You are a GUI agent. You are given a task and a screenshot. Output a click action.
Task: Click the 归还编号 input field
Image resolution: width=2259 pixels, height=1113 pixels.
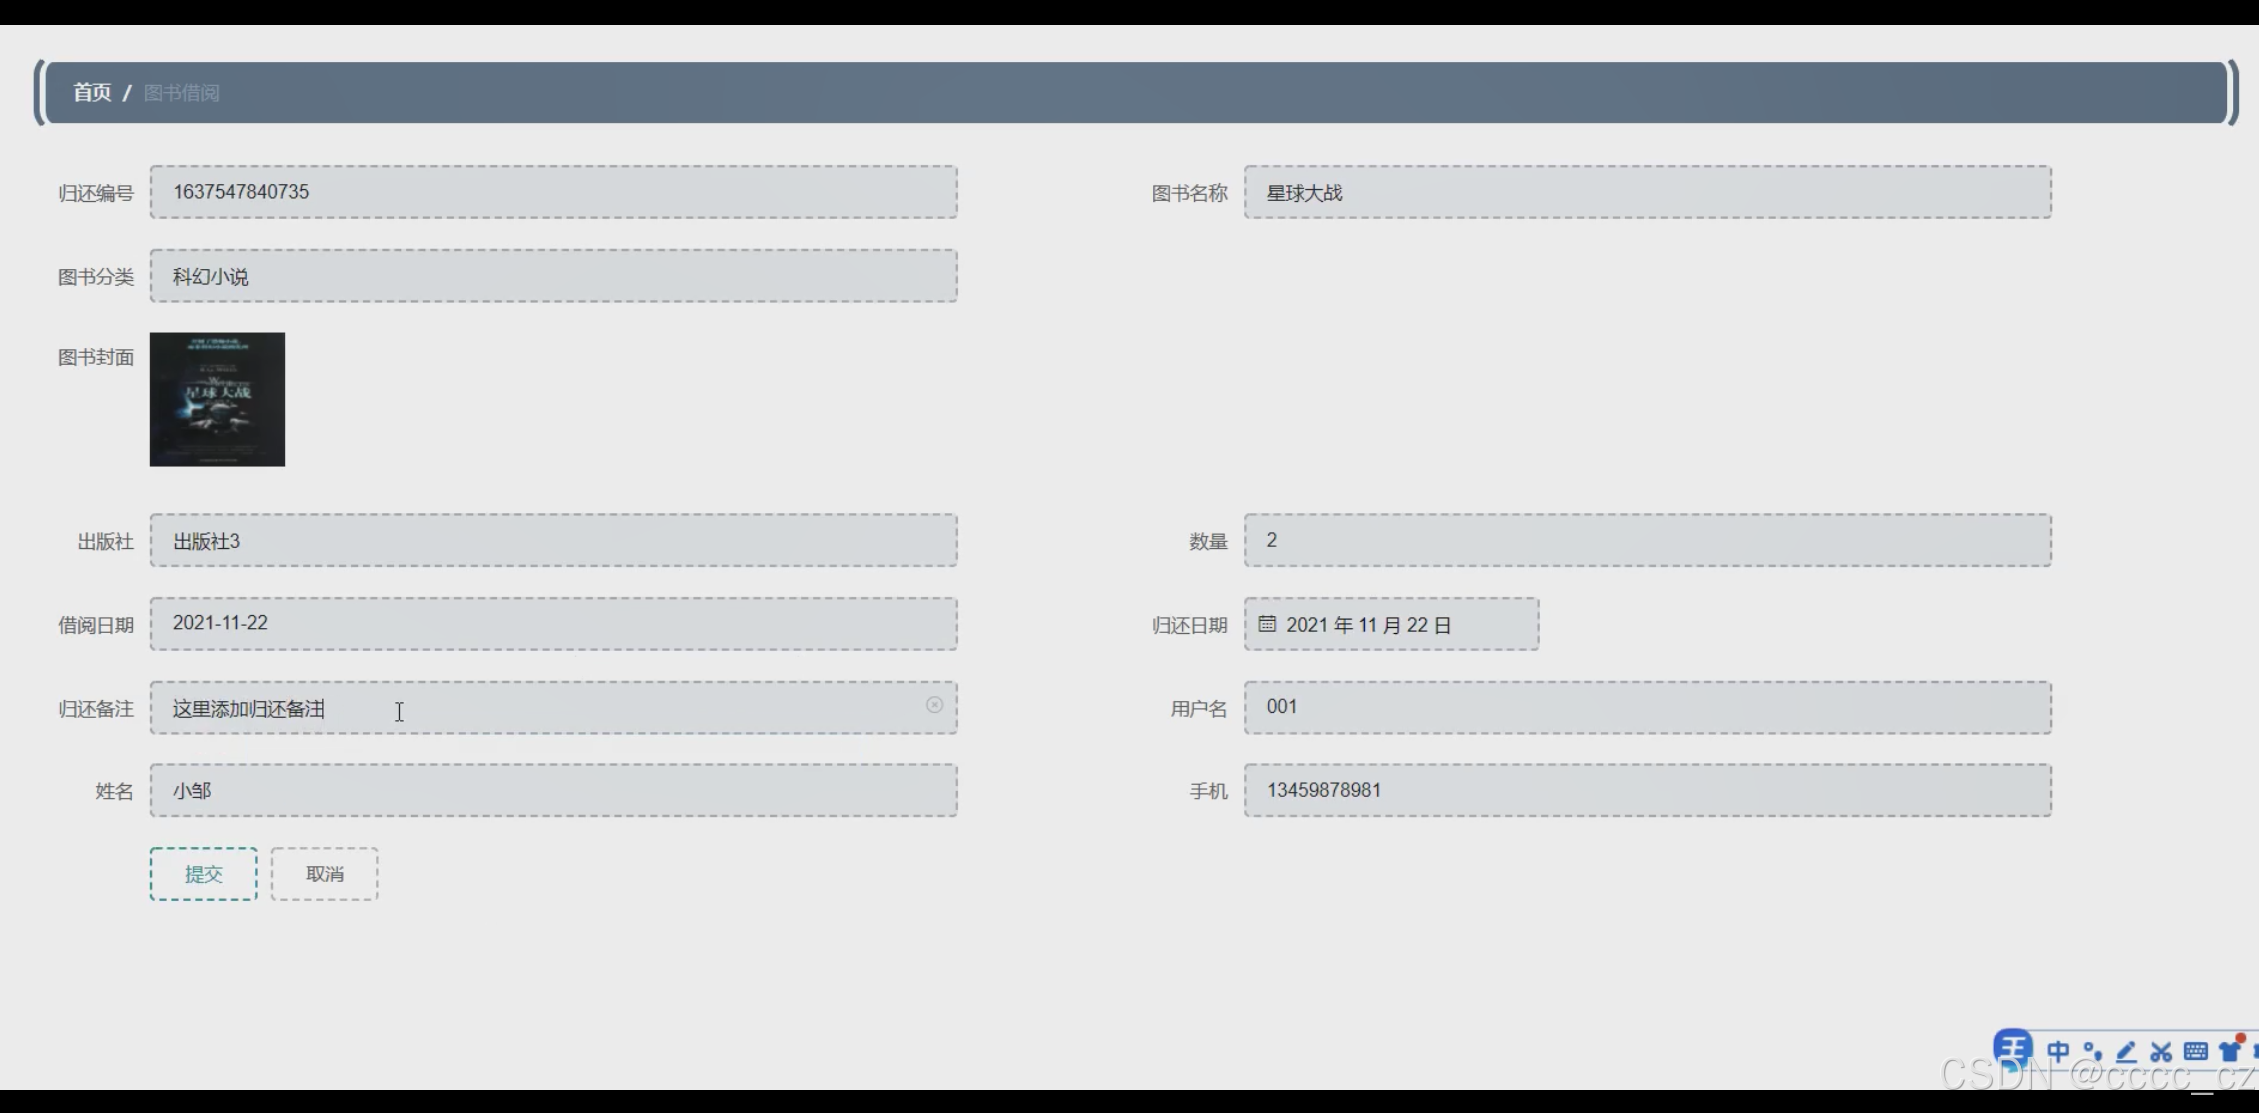coord(553,192)
